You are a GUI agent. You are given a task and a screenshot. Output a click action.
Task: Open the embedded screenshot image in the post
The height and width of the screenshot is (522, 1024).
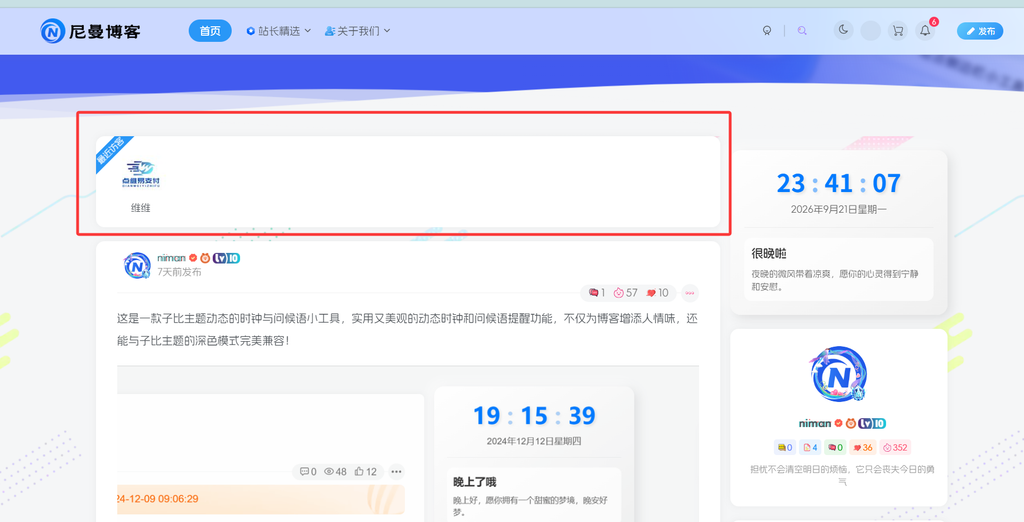point(408,444)
